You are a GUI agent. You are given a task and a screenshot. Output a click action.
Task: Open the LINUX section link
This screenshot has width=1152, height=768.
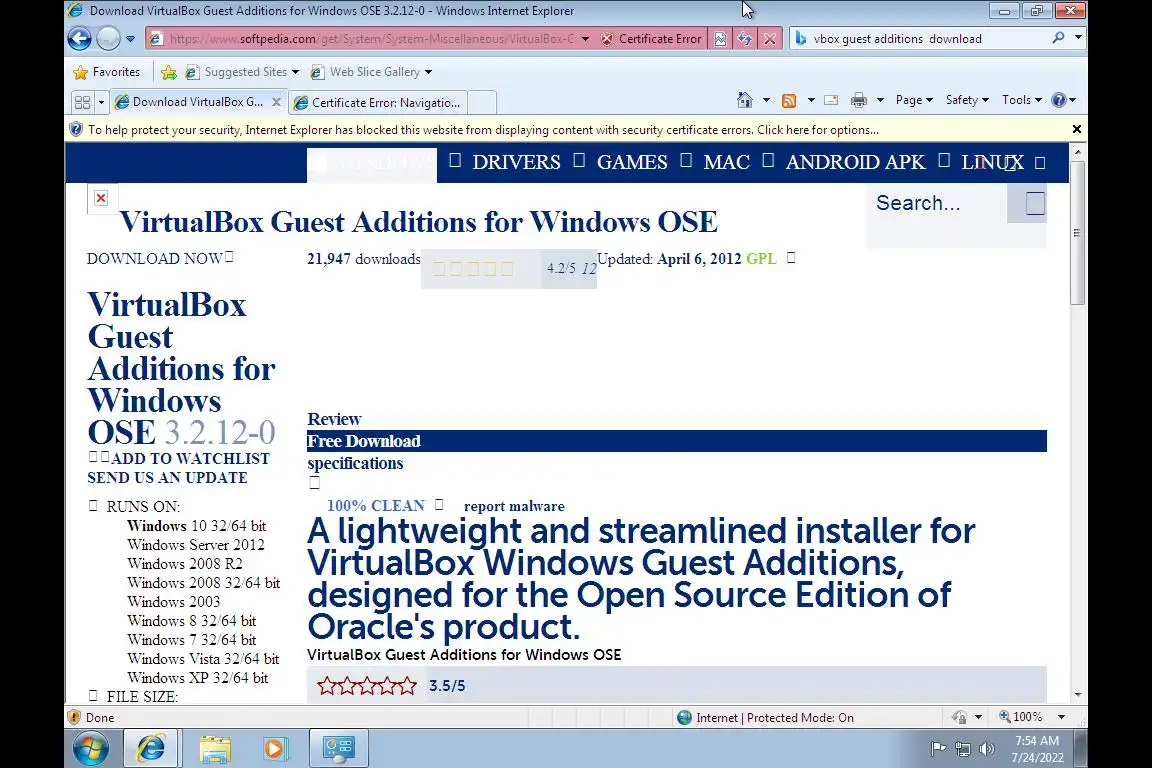tap(992, 162)
